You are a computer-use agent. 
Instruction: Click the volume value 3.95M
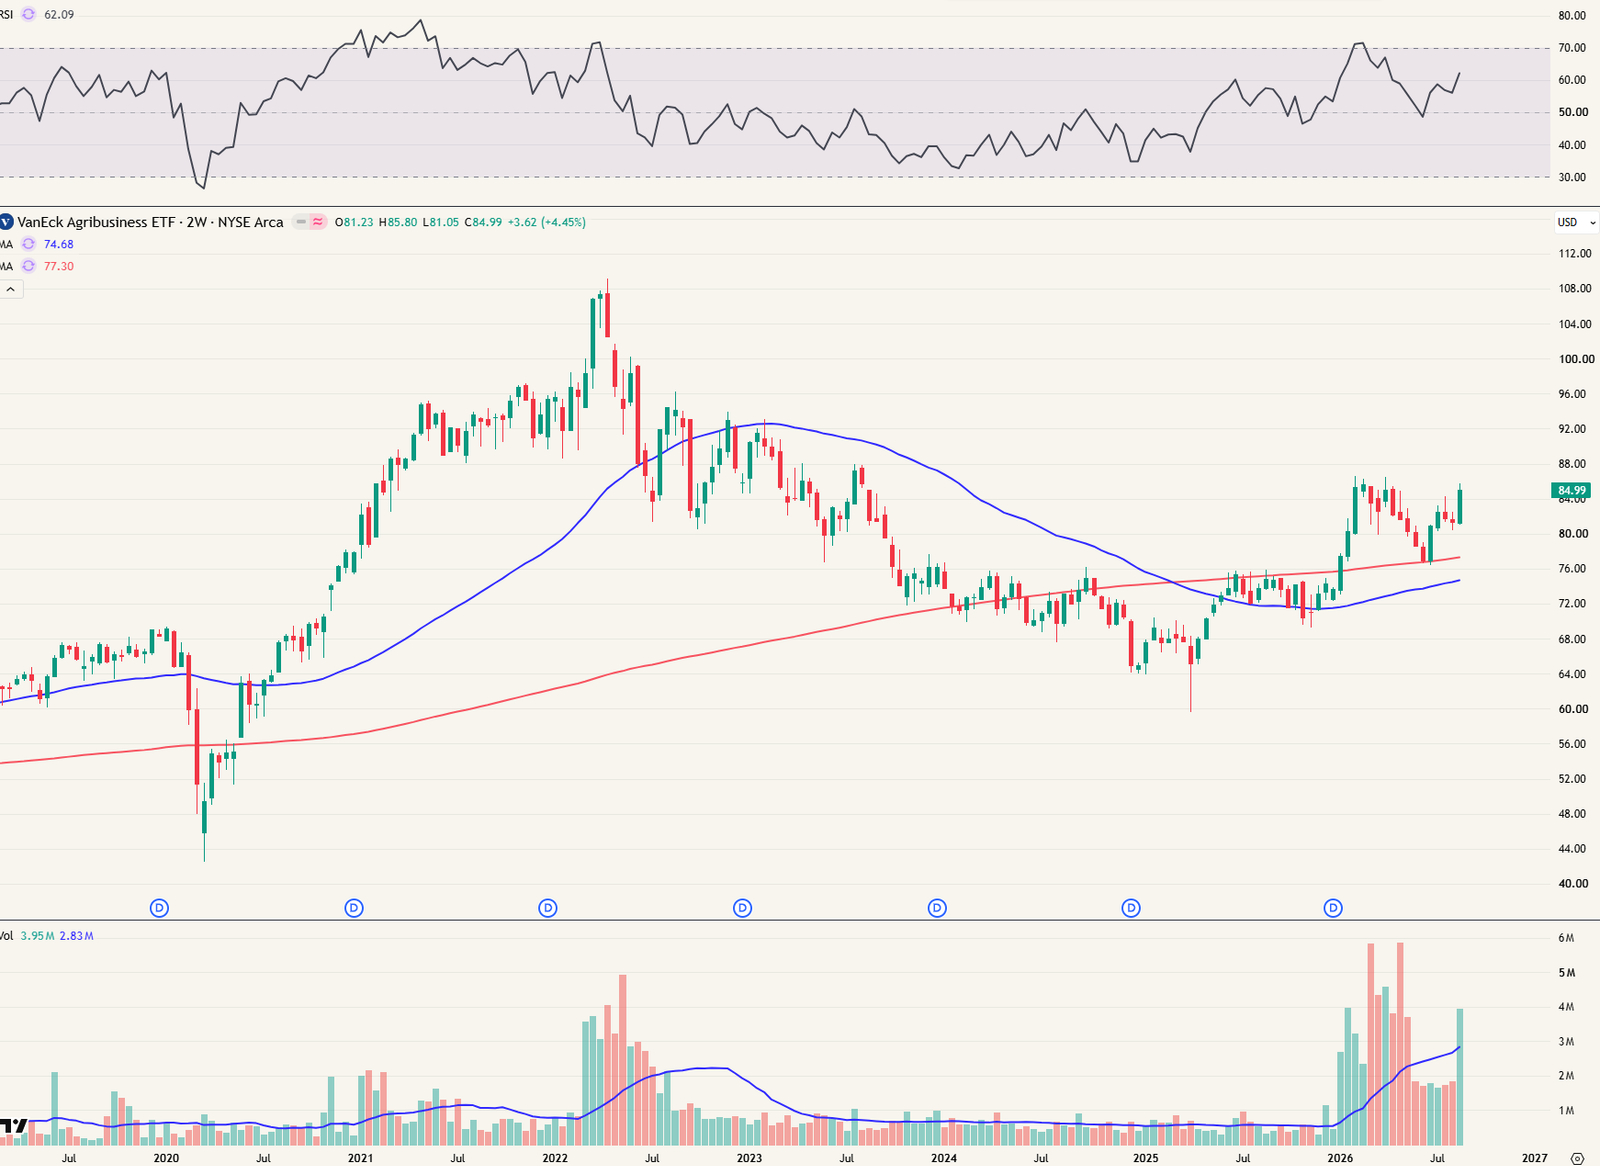tap(37, 936)
